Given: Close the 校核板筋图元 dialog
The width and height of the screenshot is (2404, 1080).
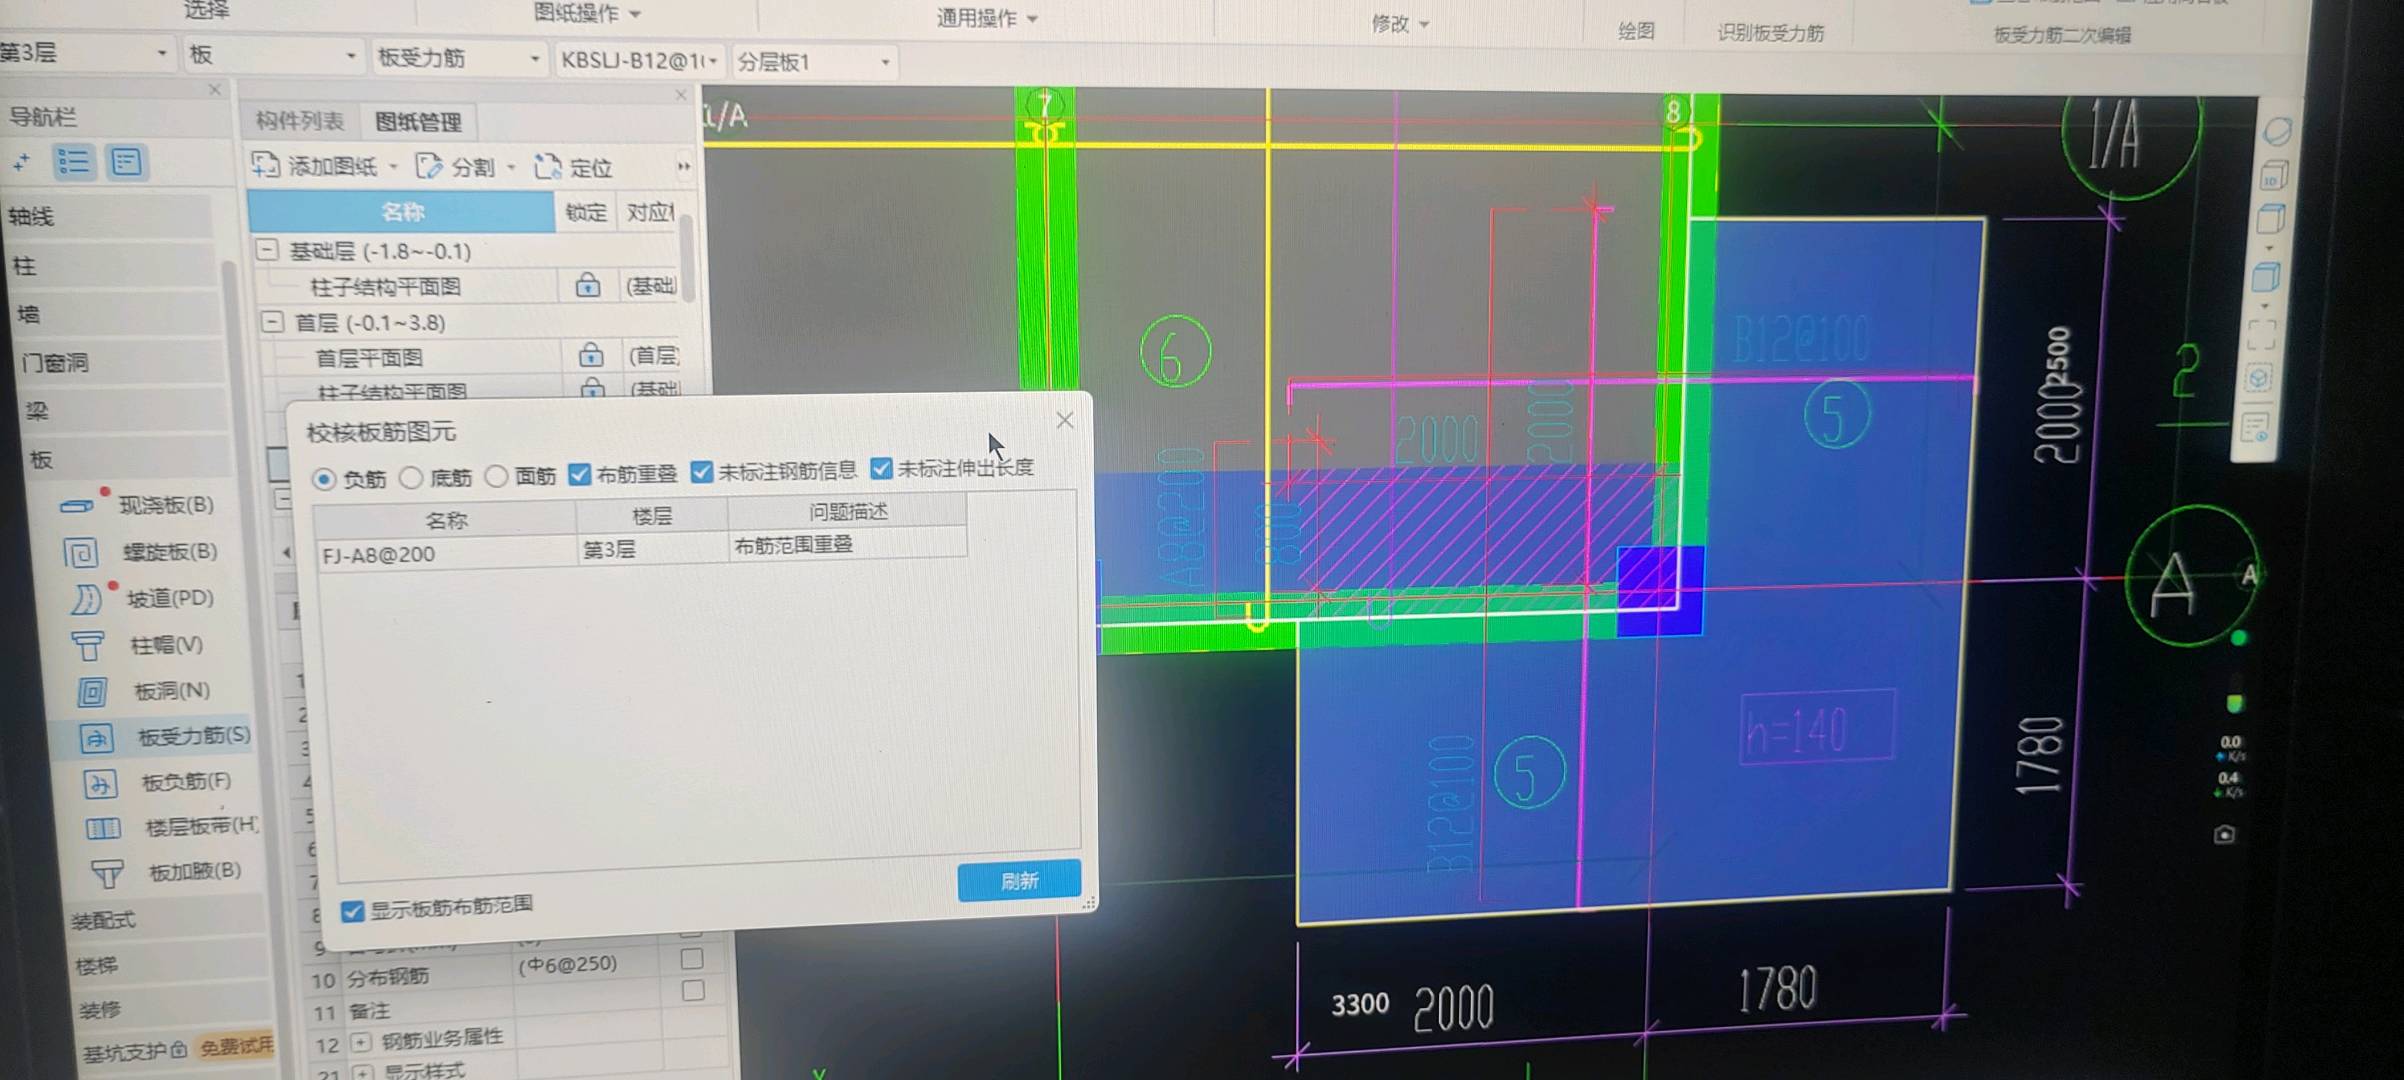Looking at the screenshot, I should coord(1065,420).
